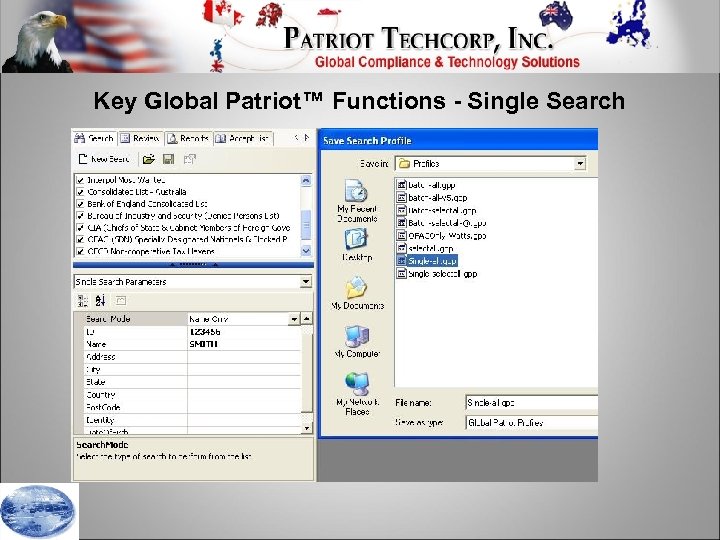Click property grid scroll down arrow

307,428
